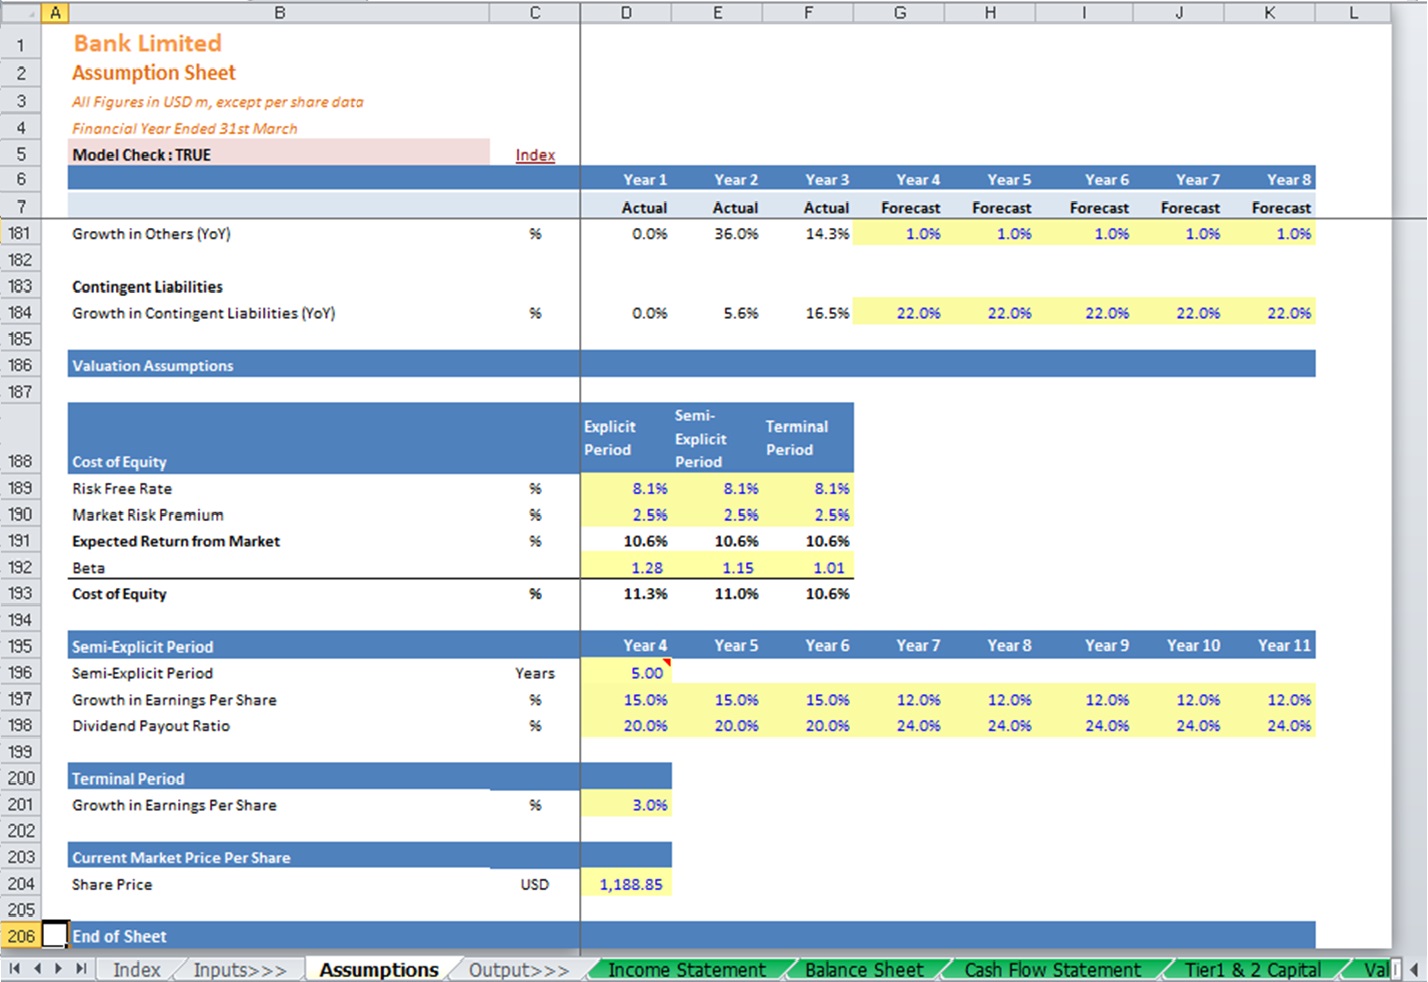The image size is (1428, 982).
Task: Select Year 2 Contingent Liabilities growth 5.6%
Action: tap(717, 313)
